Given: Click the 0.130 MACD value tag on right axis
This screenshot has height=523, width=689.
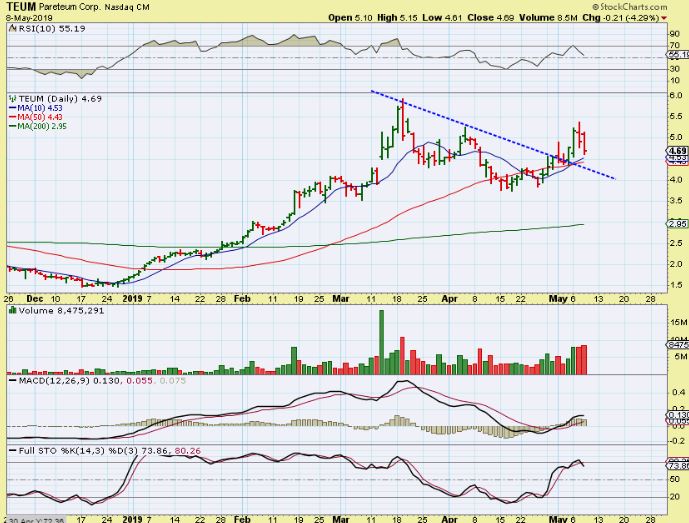Looking at the screenshot, I should (678, 415).
